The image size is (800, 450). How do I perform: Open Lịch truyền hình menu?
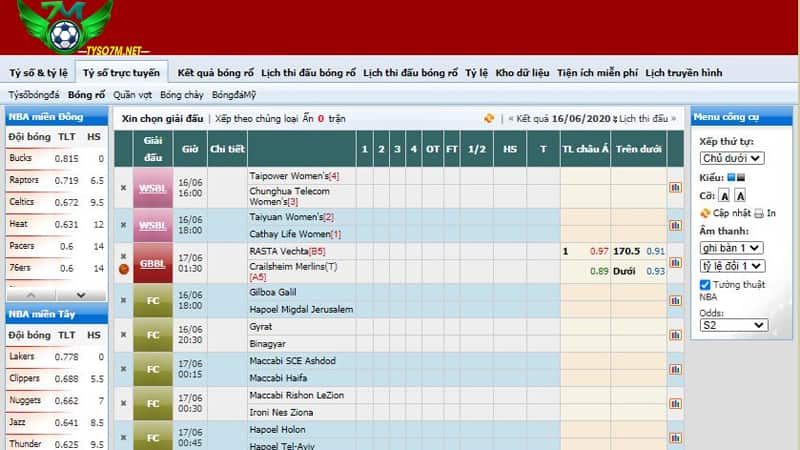(684, 73)
